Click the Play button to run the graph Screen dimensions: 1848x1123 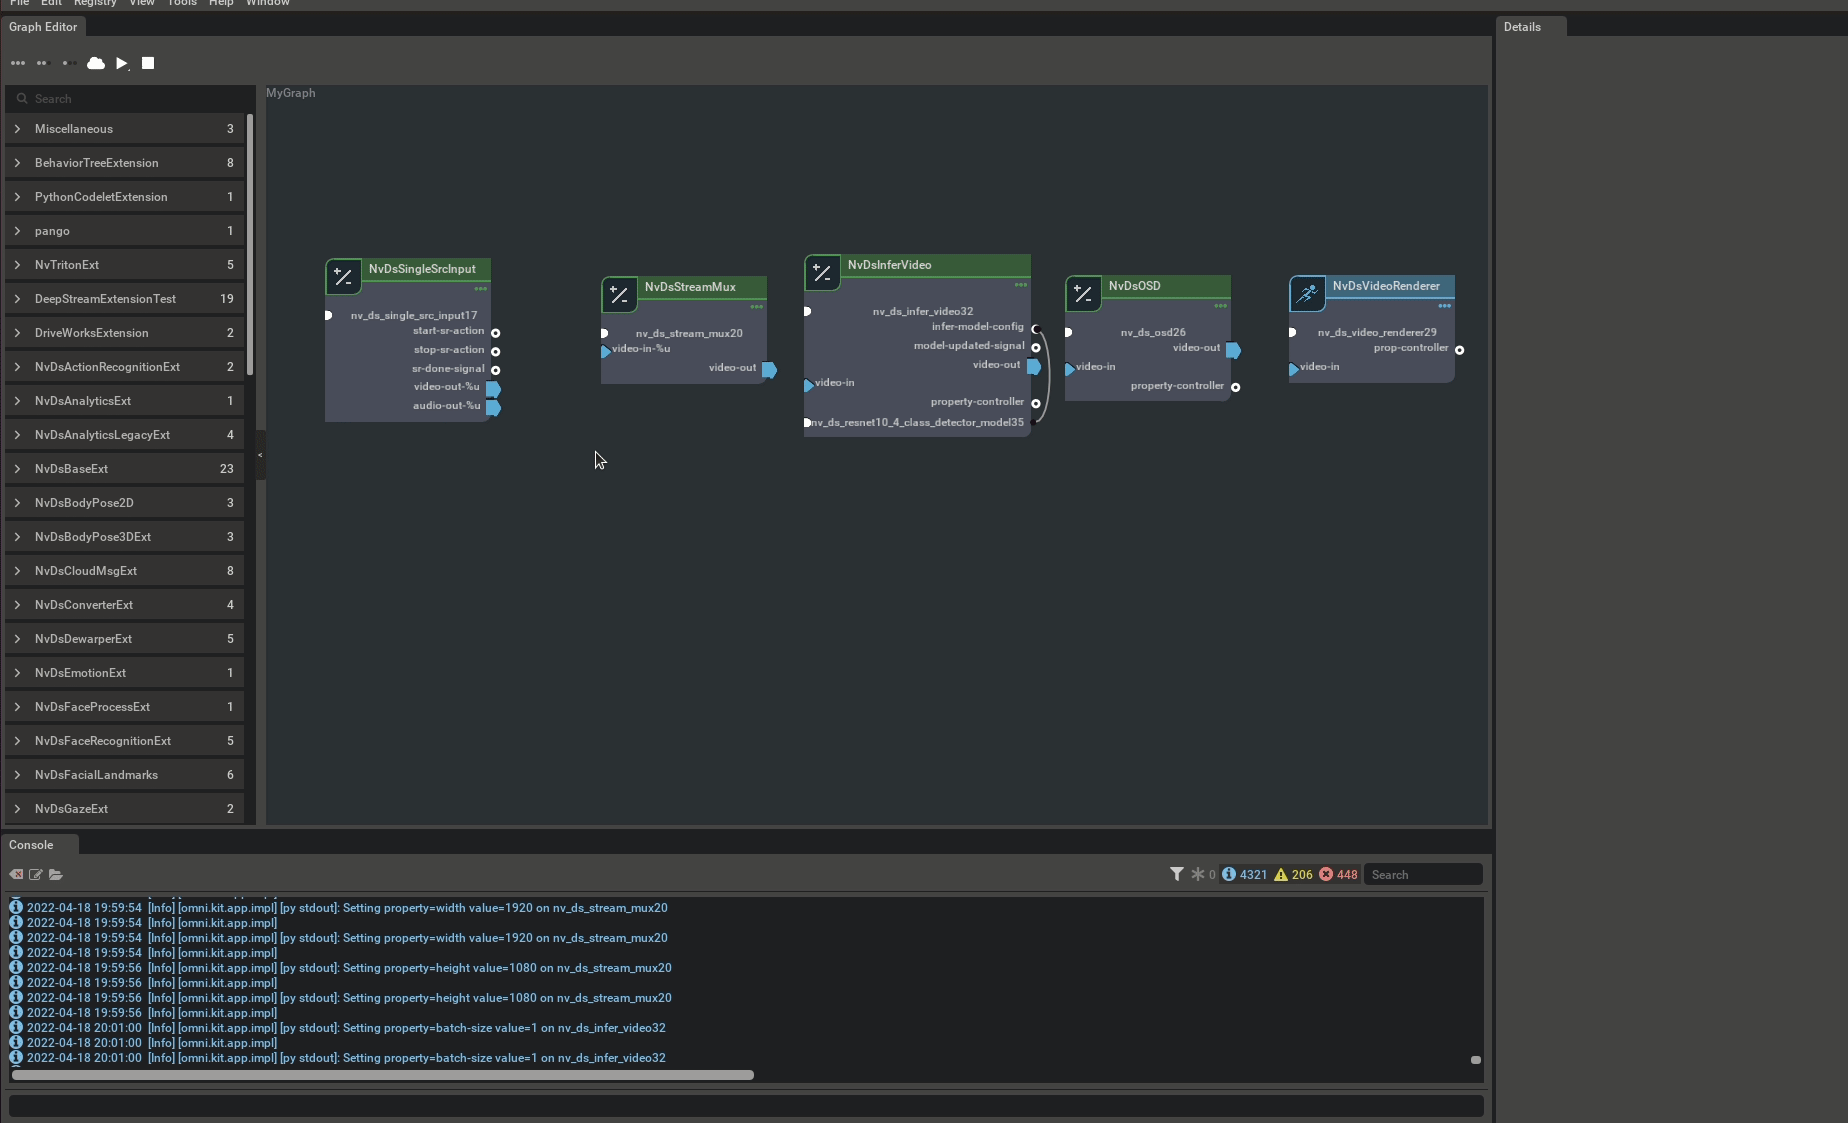122,63
